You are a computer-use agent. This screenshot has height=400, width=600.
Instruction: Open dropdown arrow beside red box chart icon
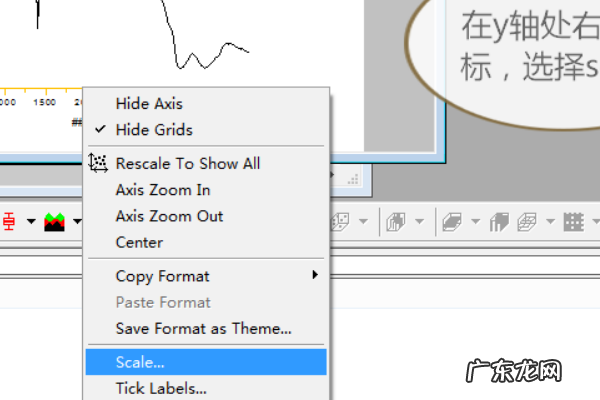(x=30, y=221)
